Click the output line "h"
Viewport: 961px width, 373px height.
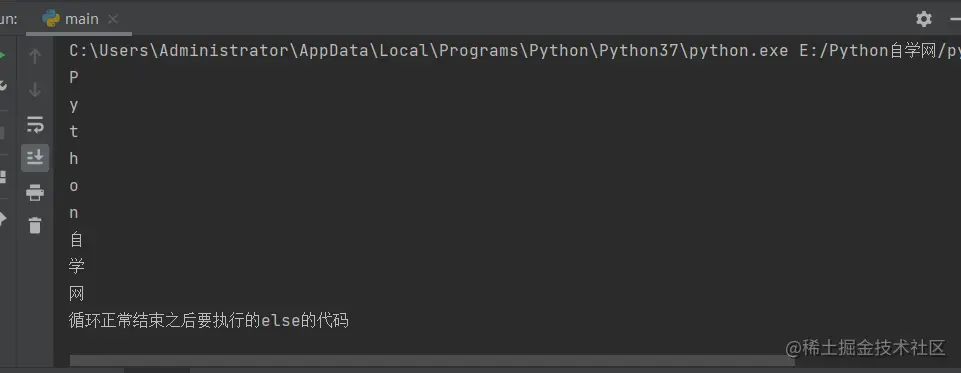[x=74, y=159]
